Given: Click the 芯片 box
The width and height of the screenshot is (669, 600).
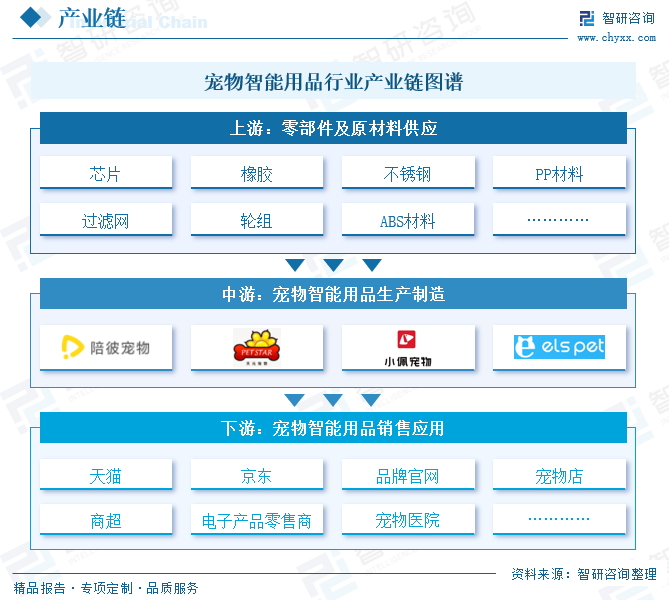Looking at the screenshot, I should (x=106, y=174).
